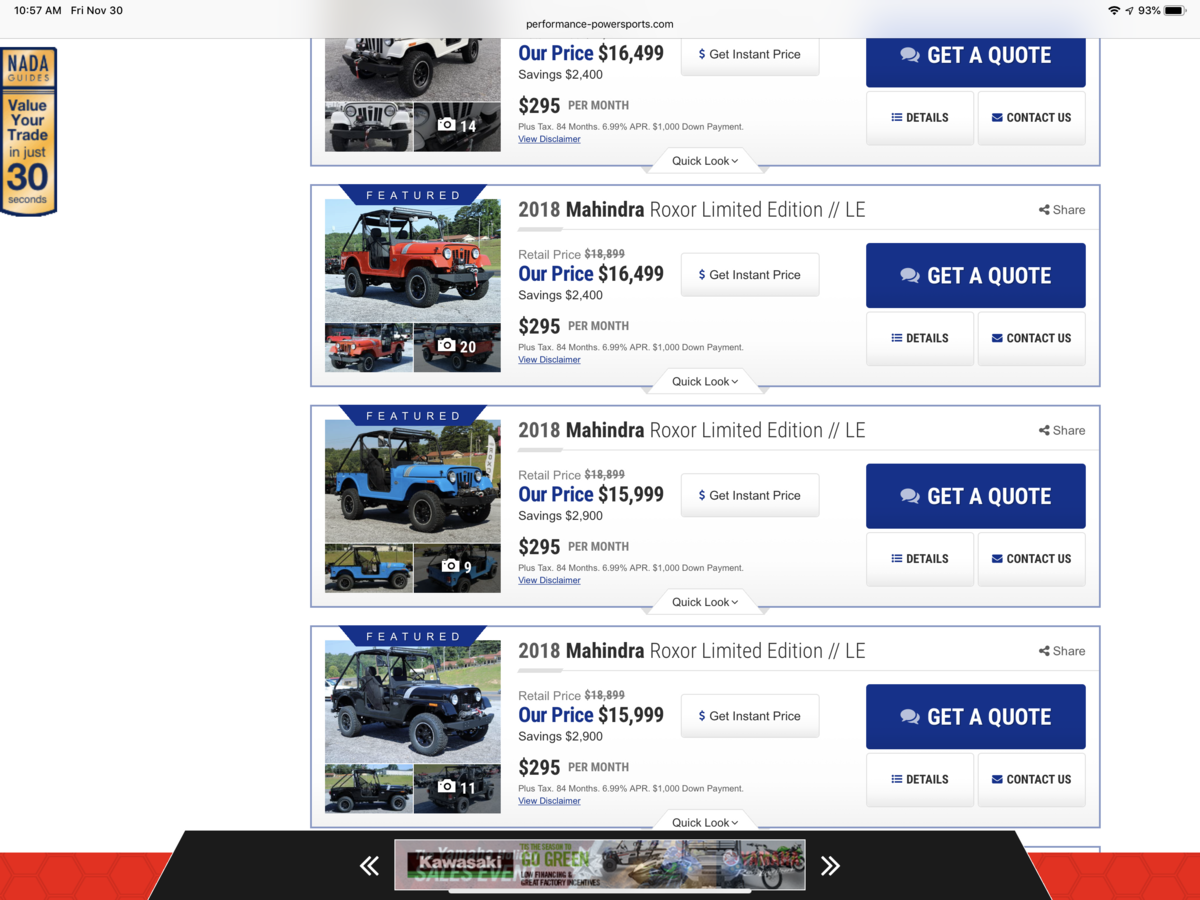Open View Disclaimer link on blue Roxor listing

click(549, 580)
